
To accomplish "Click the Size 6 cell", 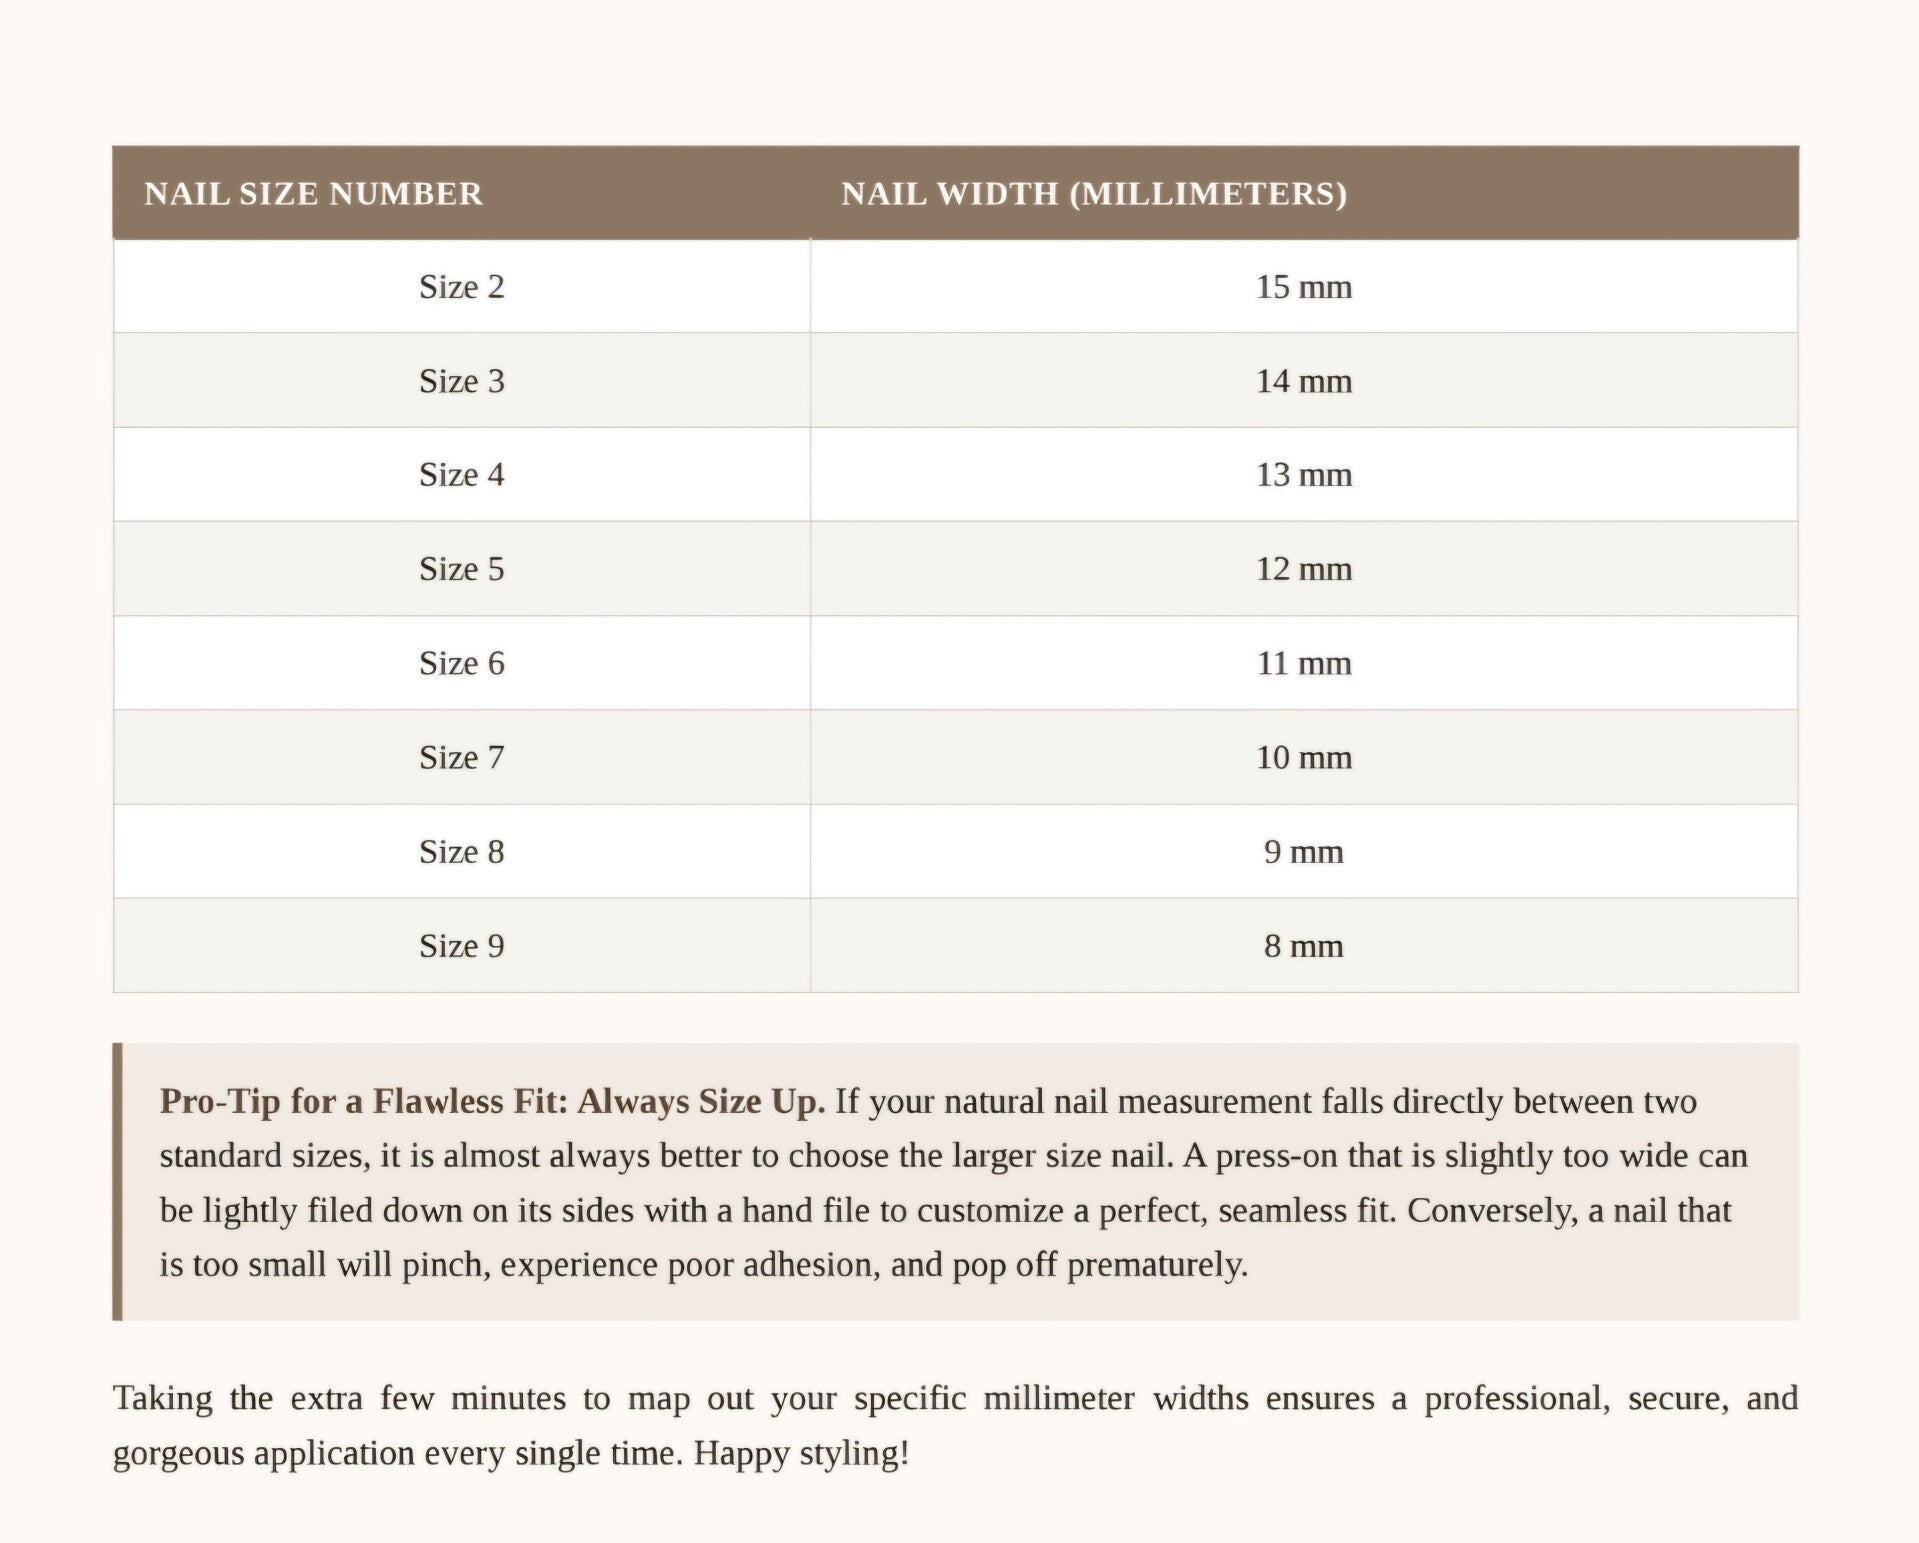I will point(461,663).
